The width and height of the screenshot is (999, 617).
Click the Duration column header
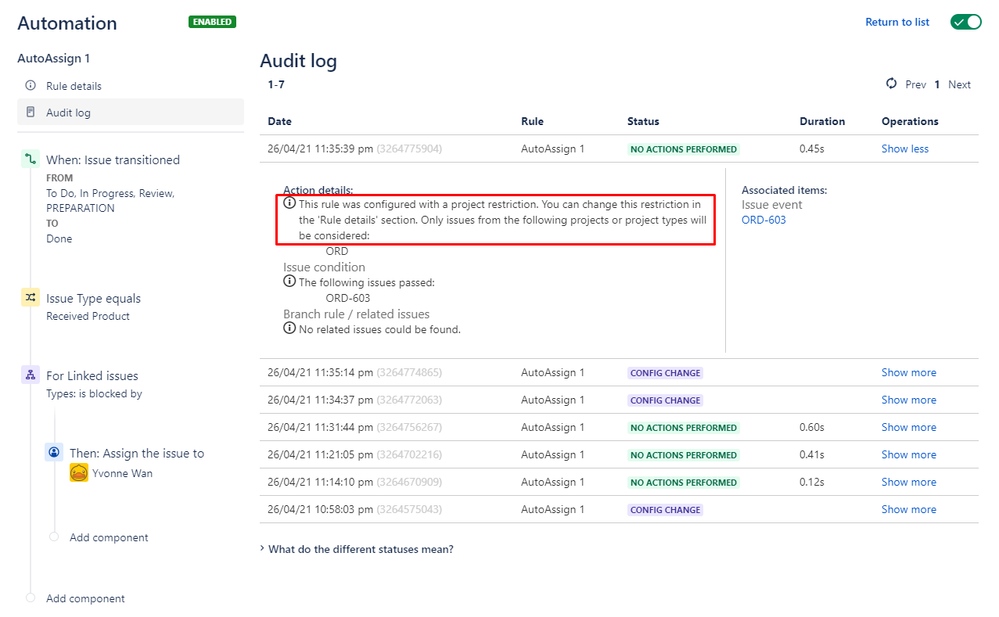[x=822, y=121]
